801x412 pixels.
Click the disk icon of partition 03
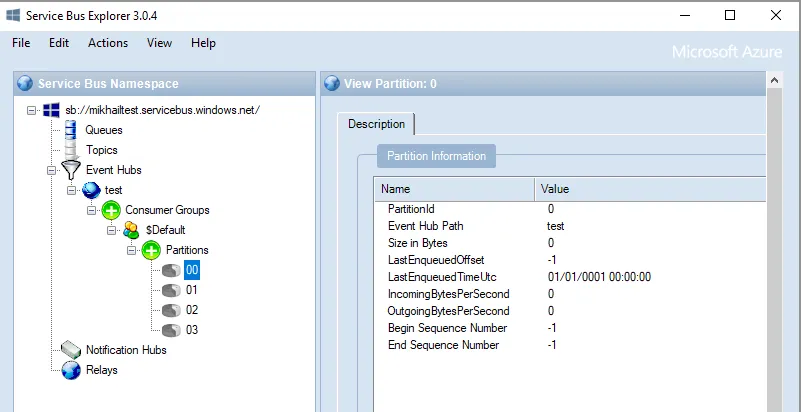(172, 330)
